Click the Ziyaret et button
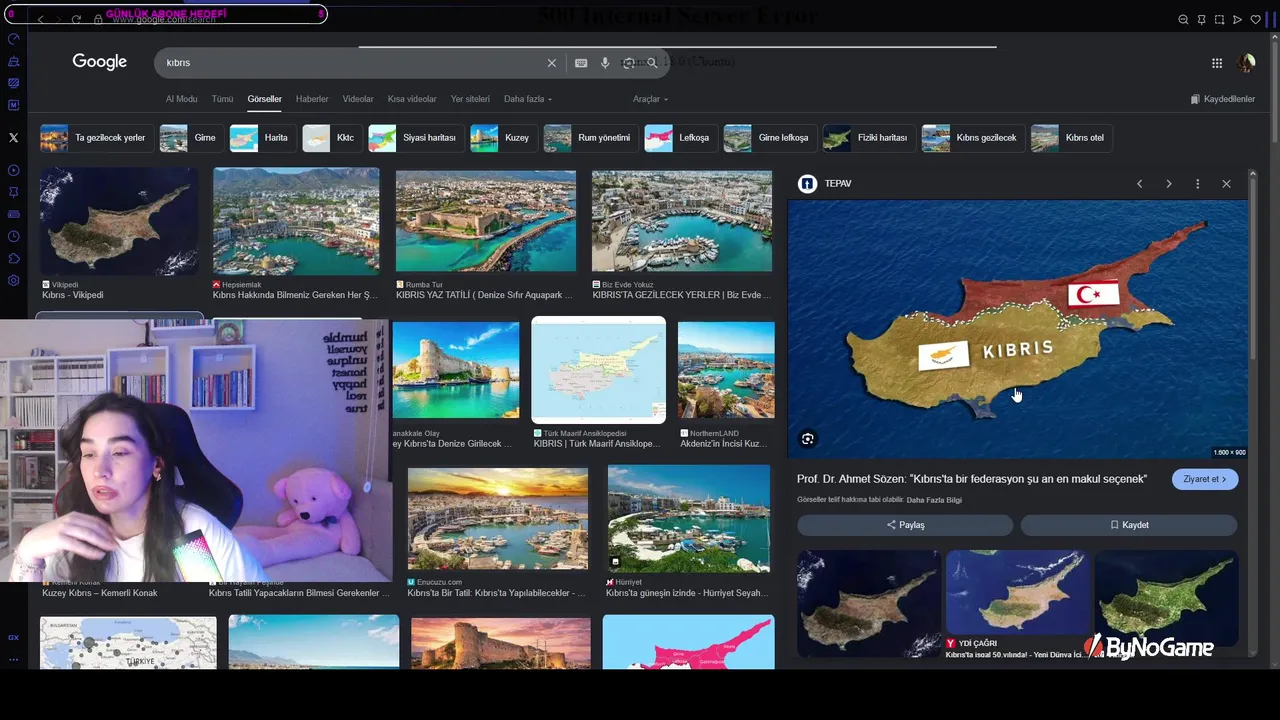1280x720 pixels. tap(1205, 479)
